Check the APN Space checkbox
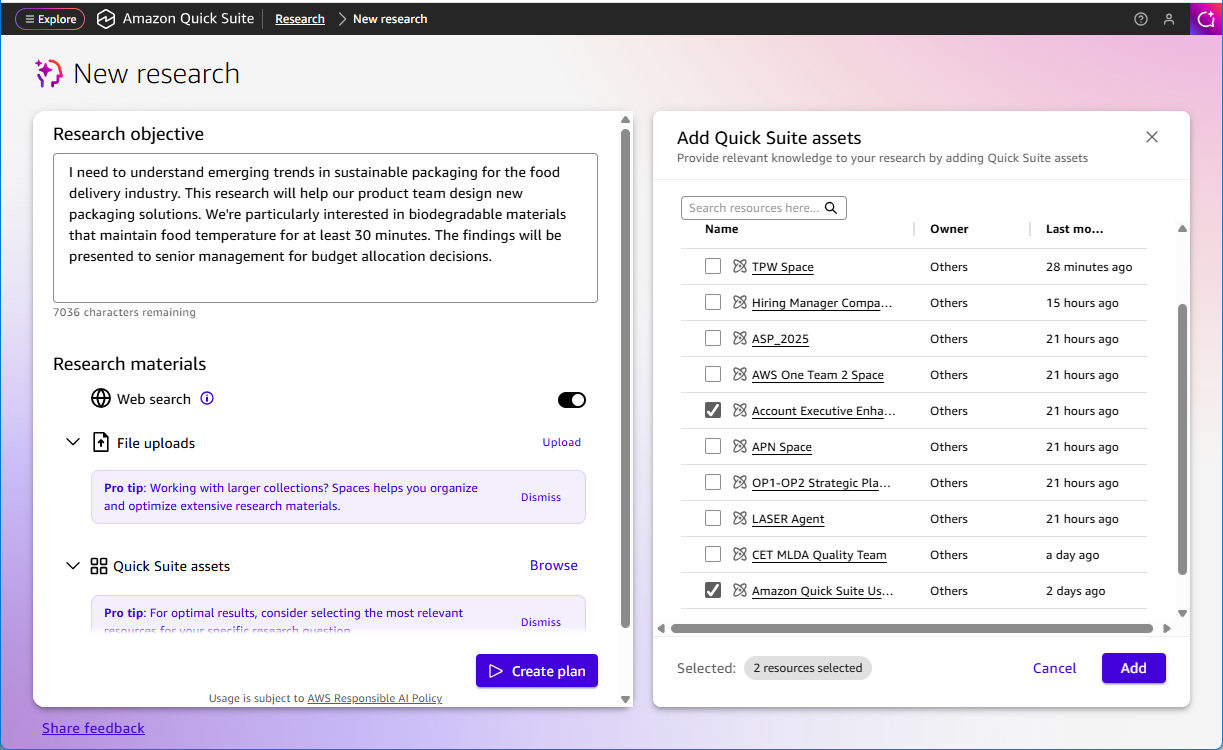1223x750 pixels. 713,446
